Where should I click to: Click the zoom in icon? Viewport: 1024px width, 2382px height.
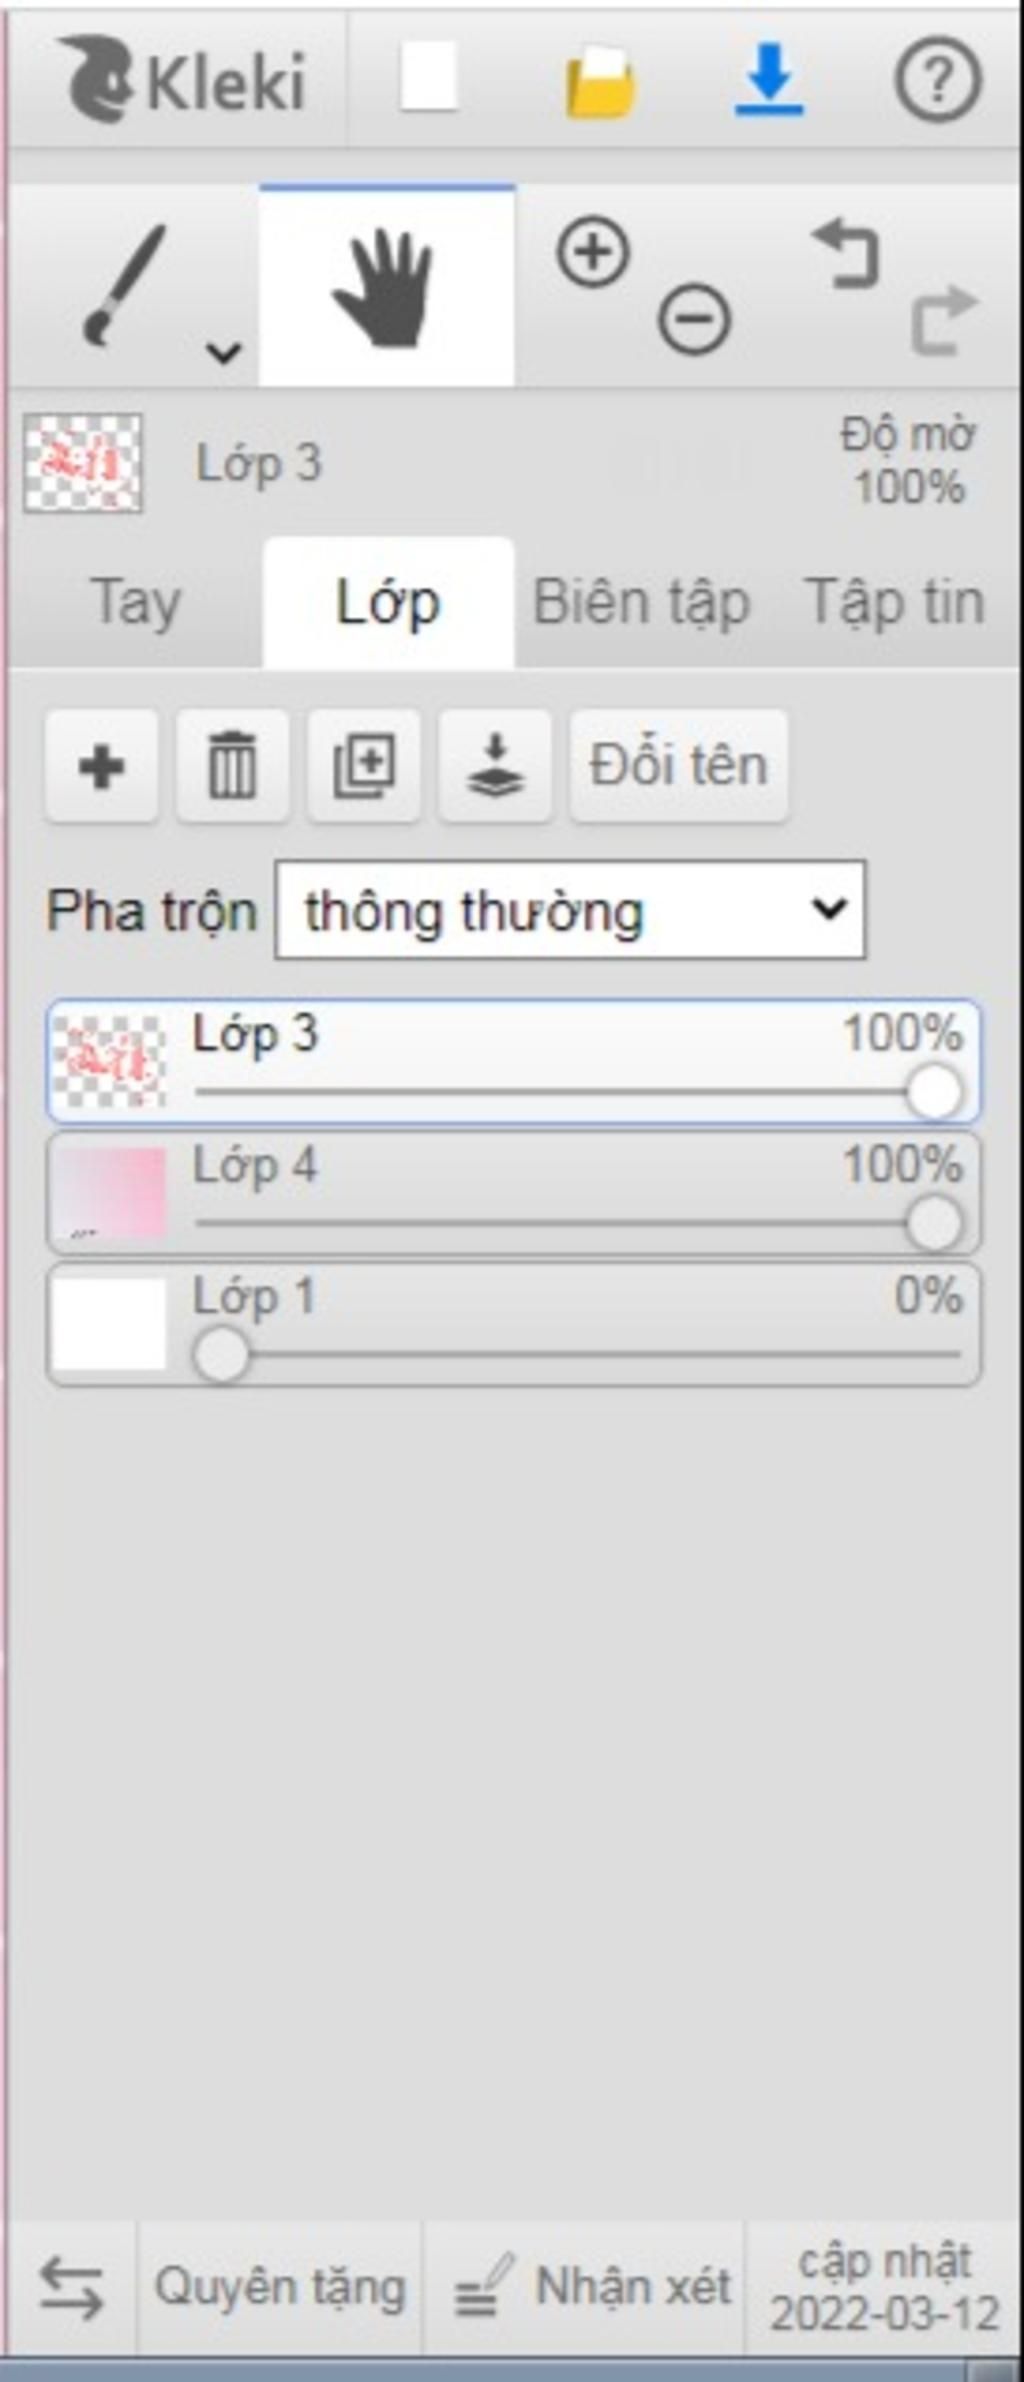tap(593, 253)
